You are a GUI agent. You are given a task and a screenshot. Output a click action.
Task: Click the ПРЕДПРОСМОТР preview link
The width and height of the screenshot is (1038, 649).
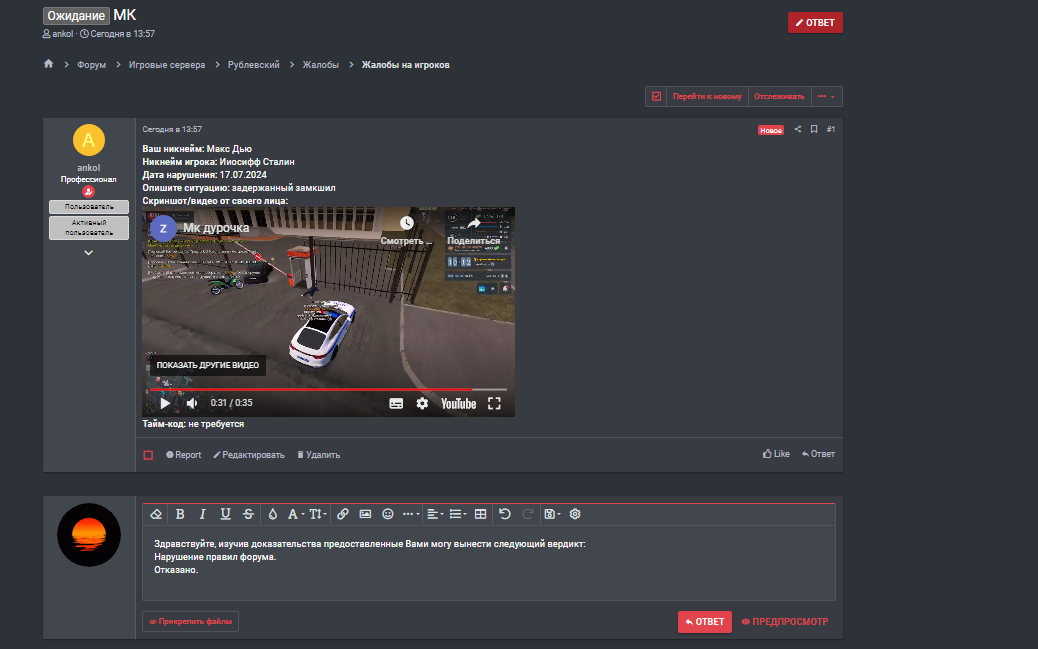pos(785,622)
